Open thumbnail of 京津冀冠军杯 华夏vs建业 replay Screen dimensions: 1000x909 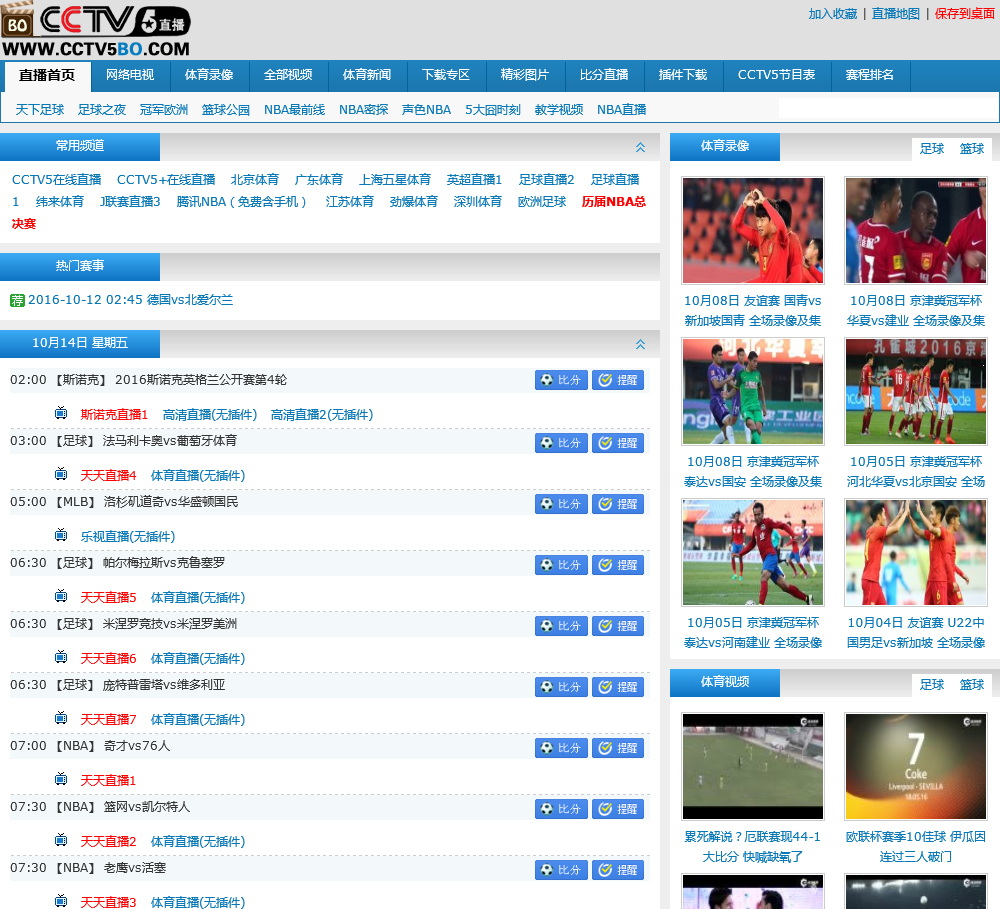pyautogui.click(x=916, y=230)
